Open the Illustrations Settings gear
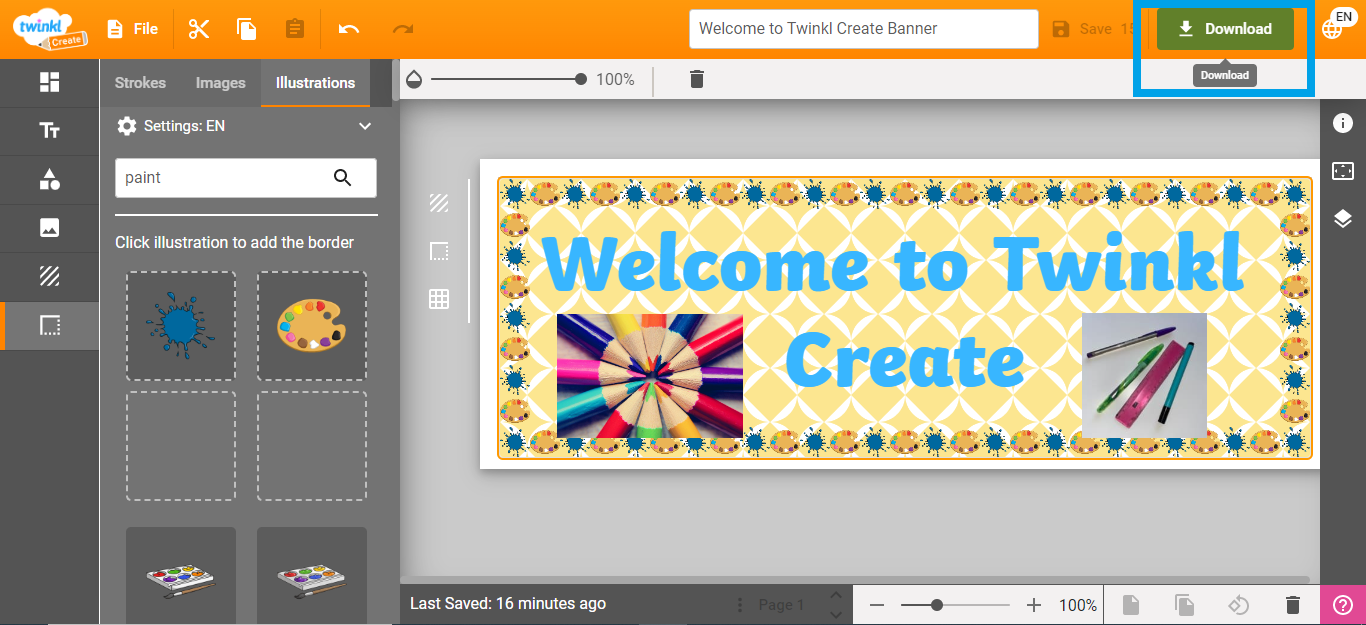This screenshot has height=625, width=1366. point(127,125)
